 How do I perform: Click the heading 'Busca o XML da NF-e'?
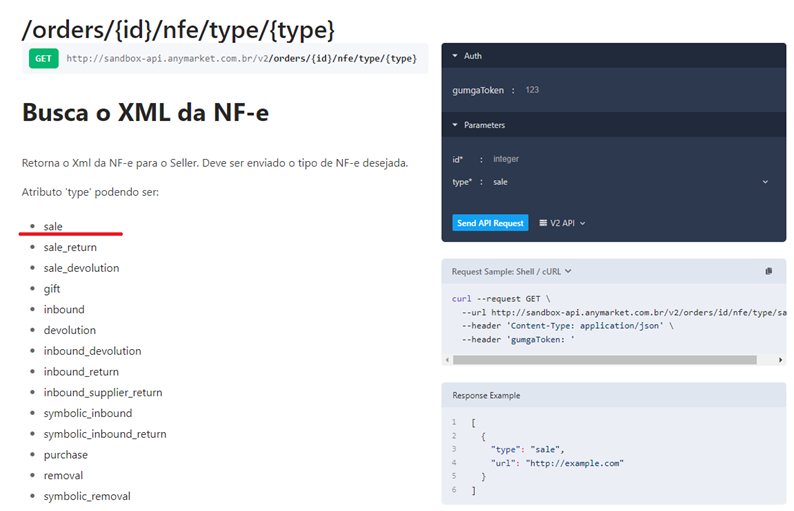point(145,112)
